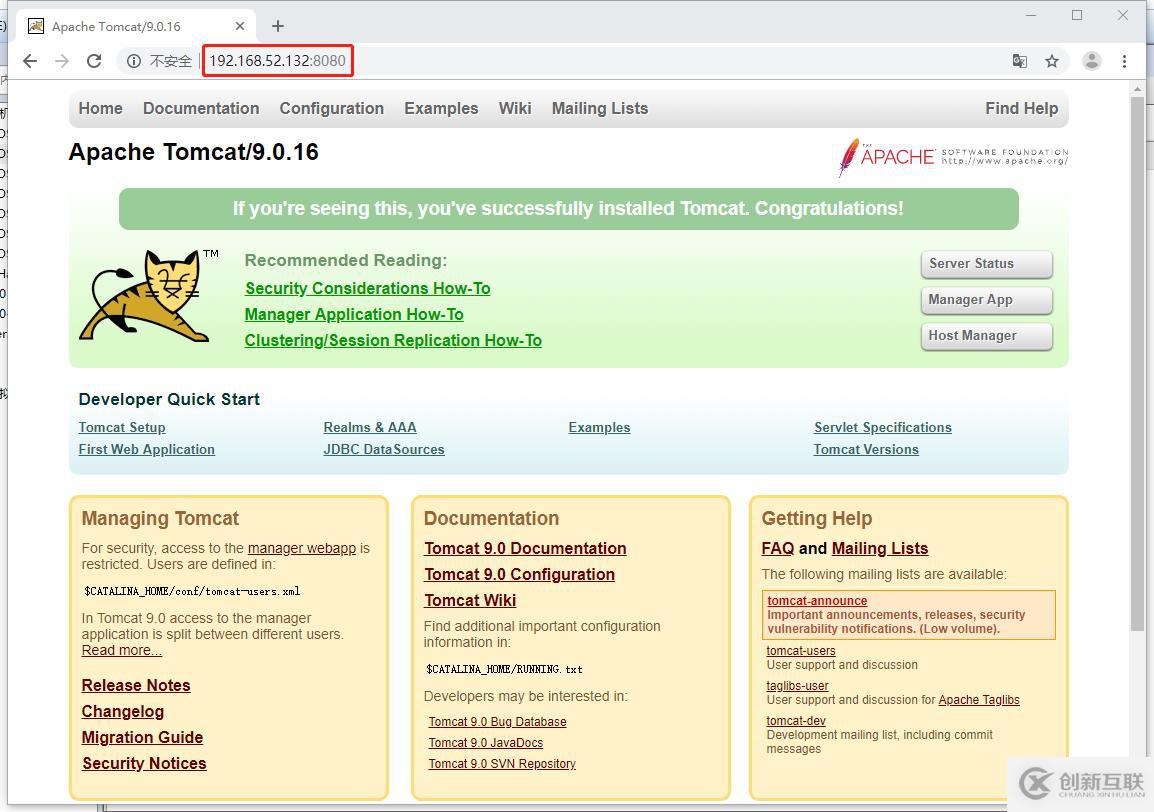Open a new browser tab
Screen dimensions: 1154x812
pyautogui.click(x=278, y=26)
